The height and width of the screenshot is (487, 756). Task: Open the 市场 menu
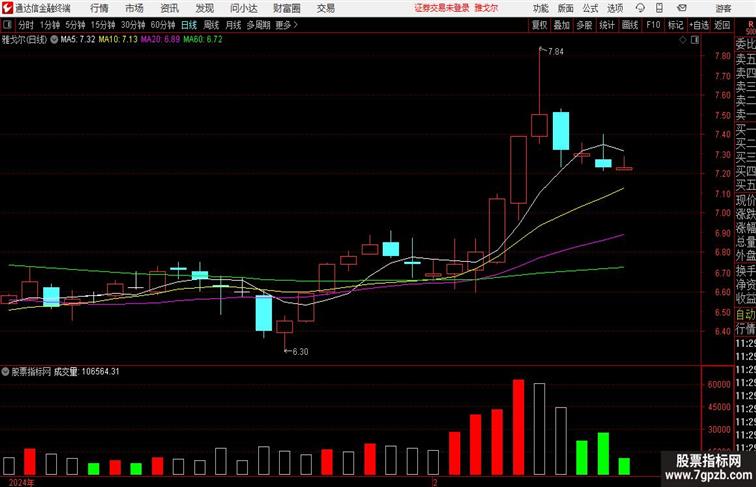coord(135,8)
